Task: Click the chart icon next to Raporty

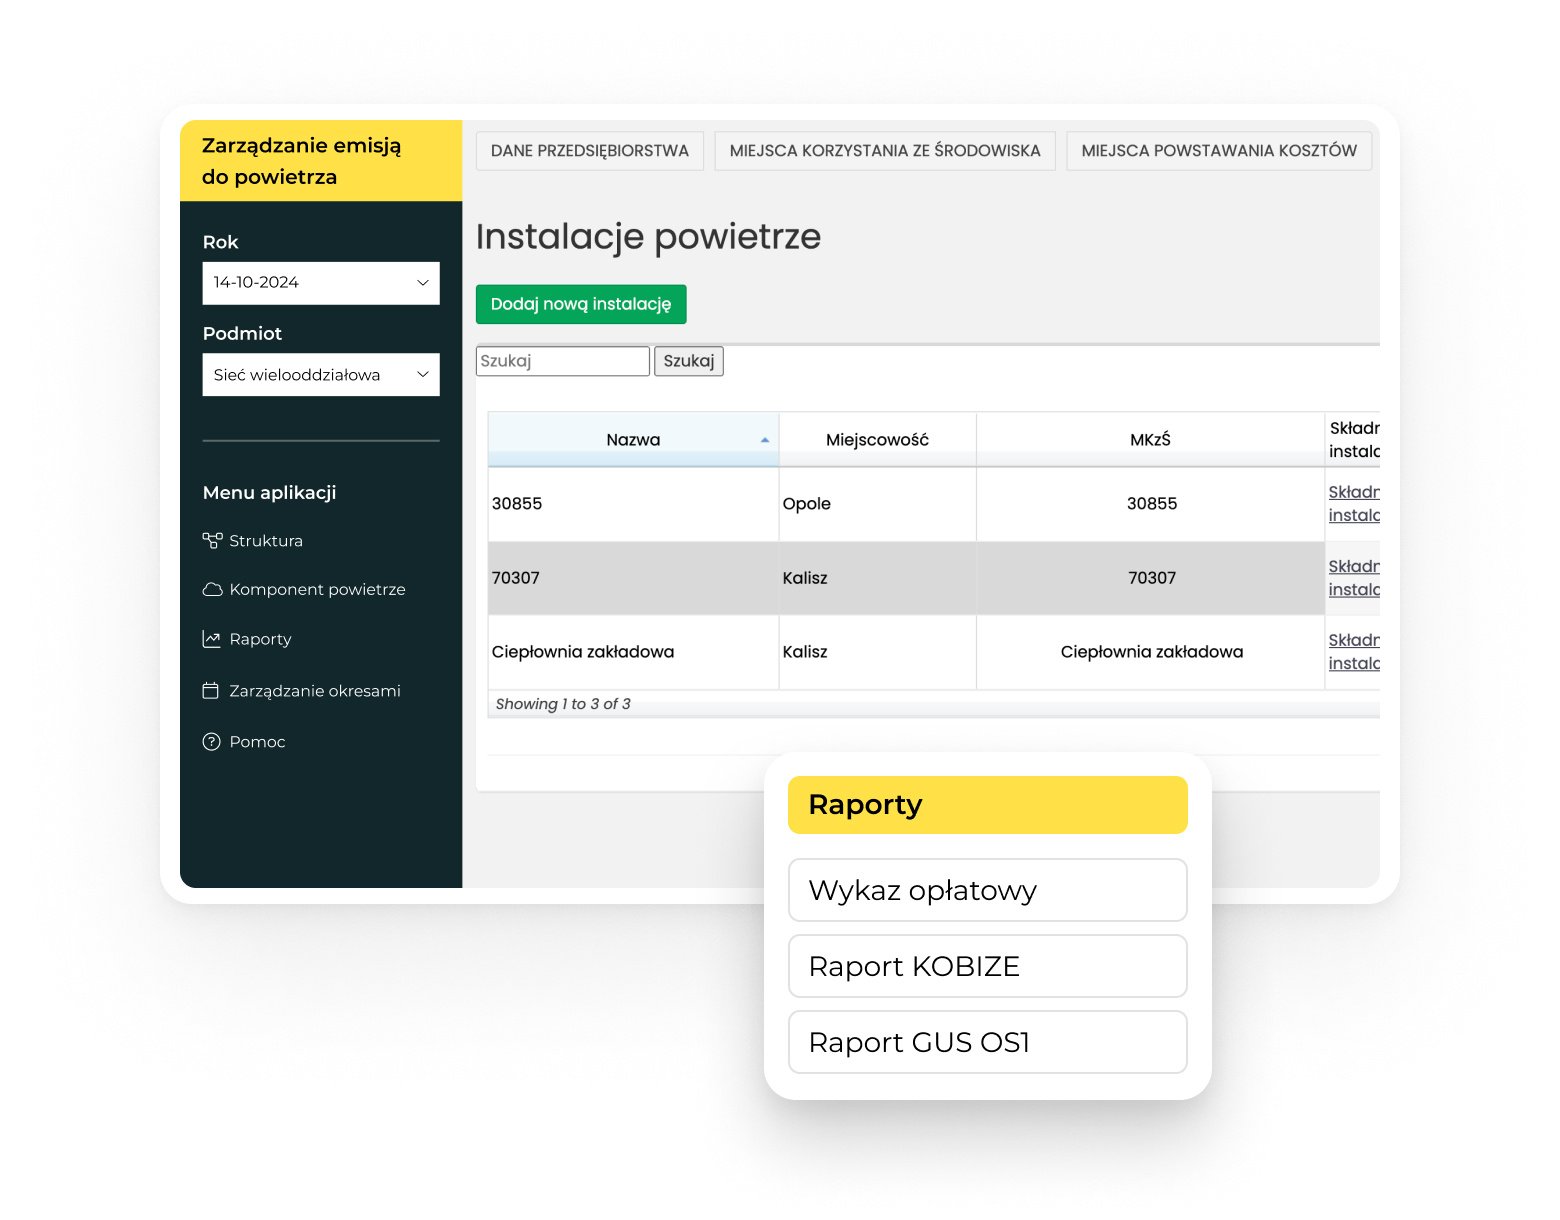Action: coord(211,639)
